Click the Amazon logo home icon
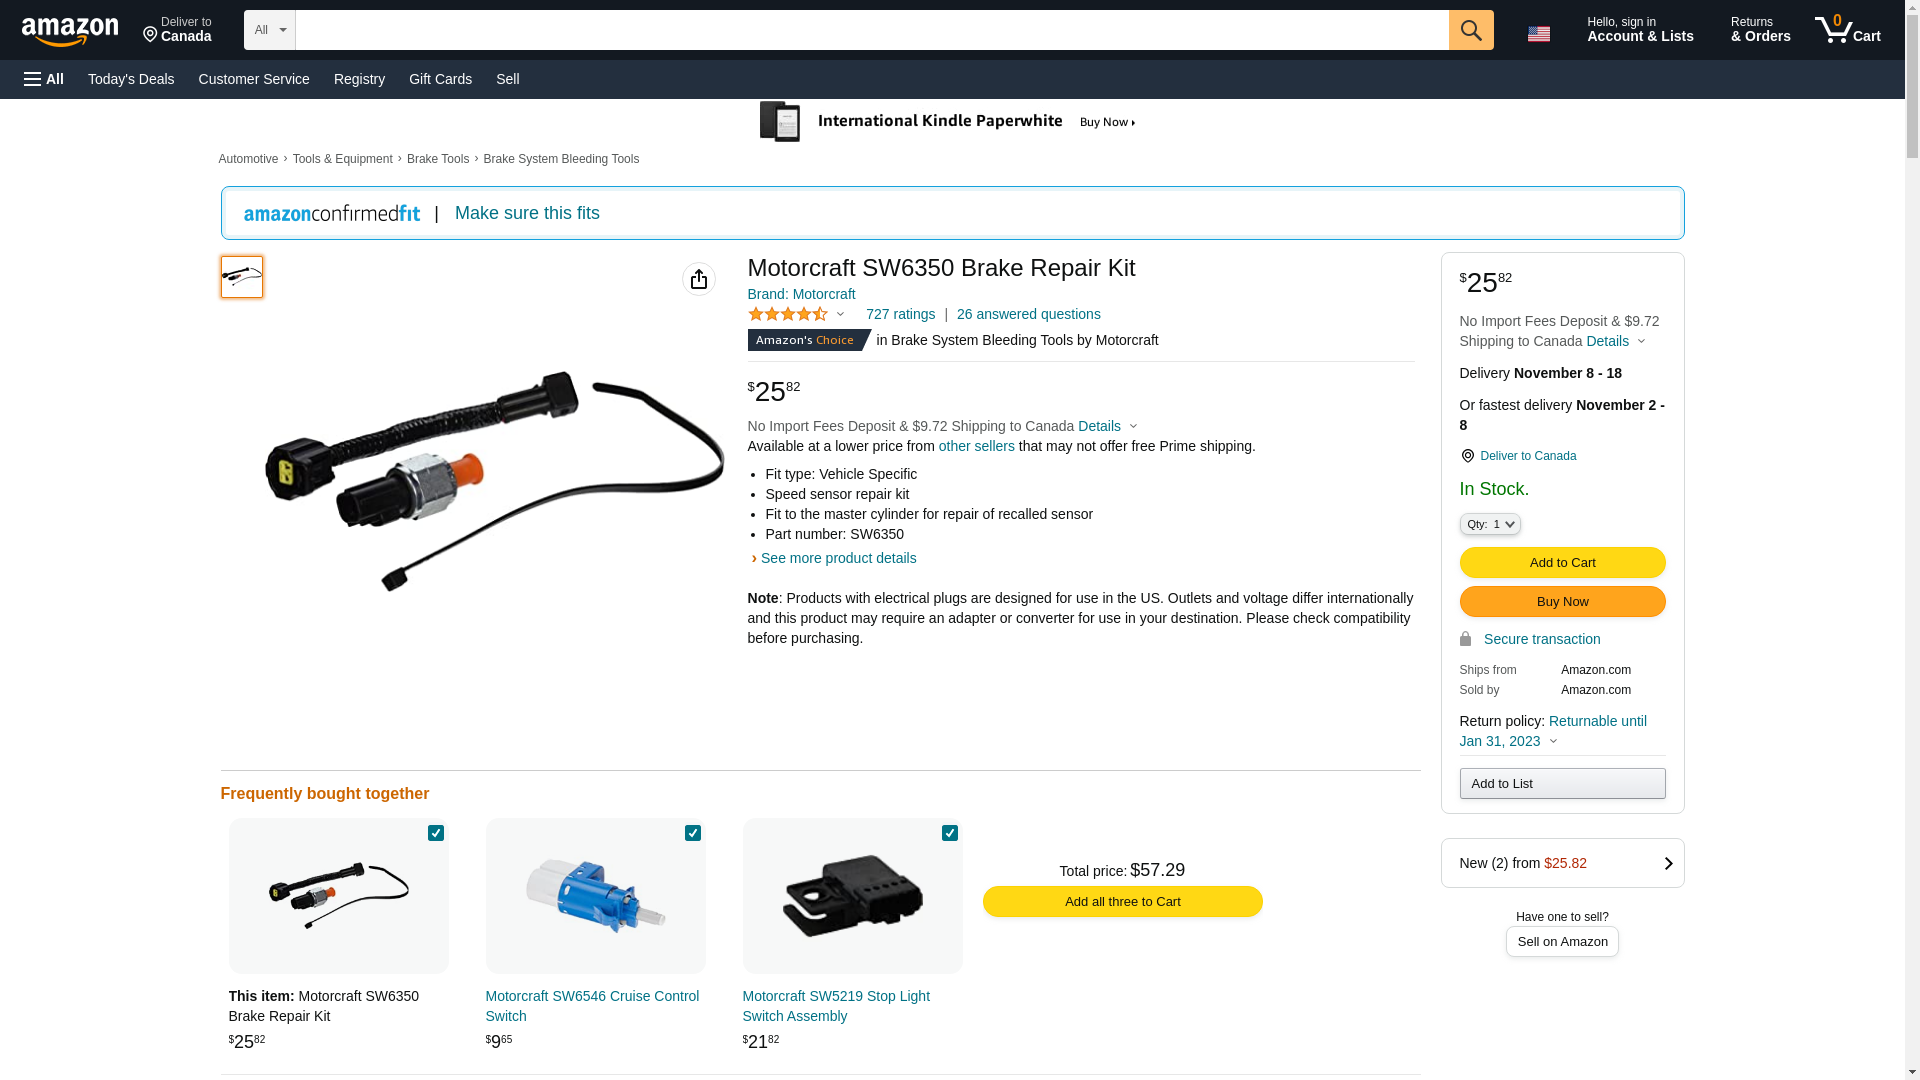The height and width of the screenshot is (1080, 1920). coord(70,31)
